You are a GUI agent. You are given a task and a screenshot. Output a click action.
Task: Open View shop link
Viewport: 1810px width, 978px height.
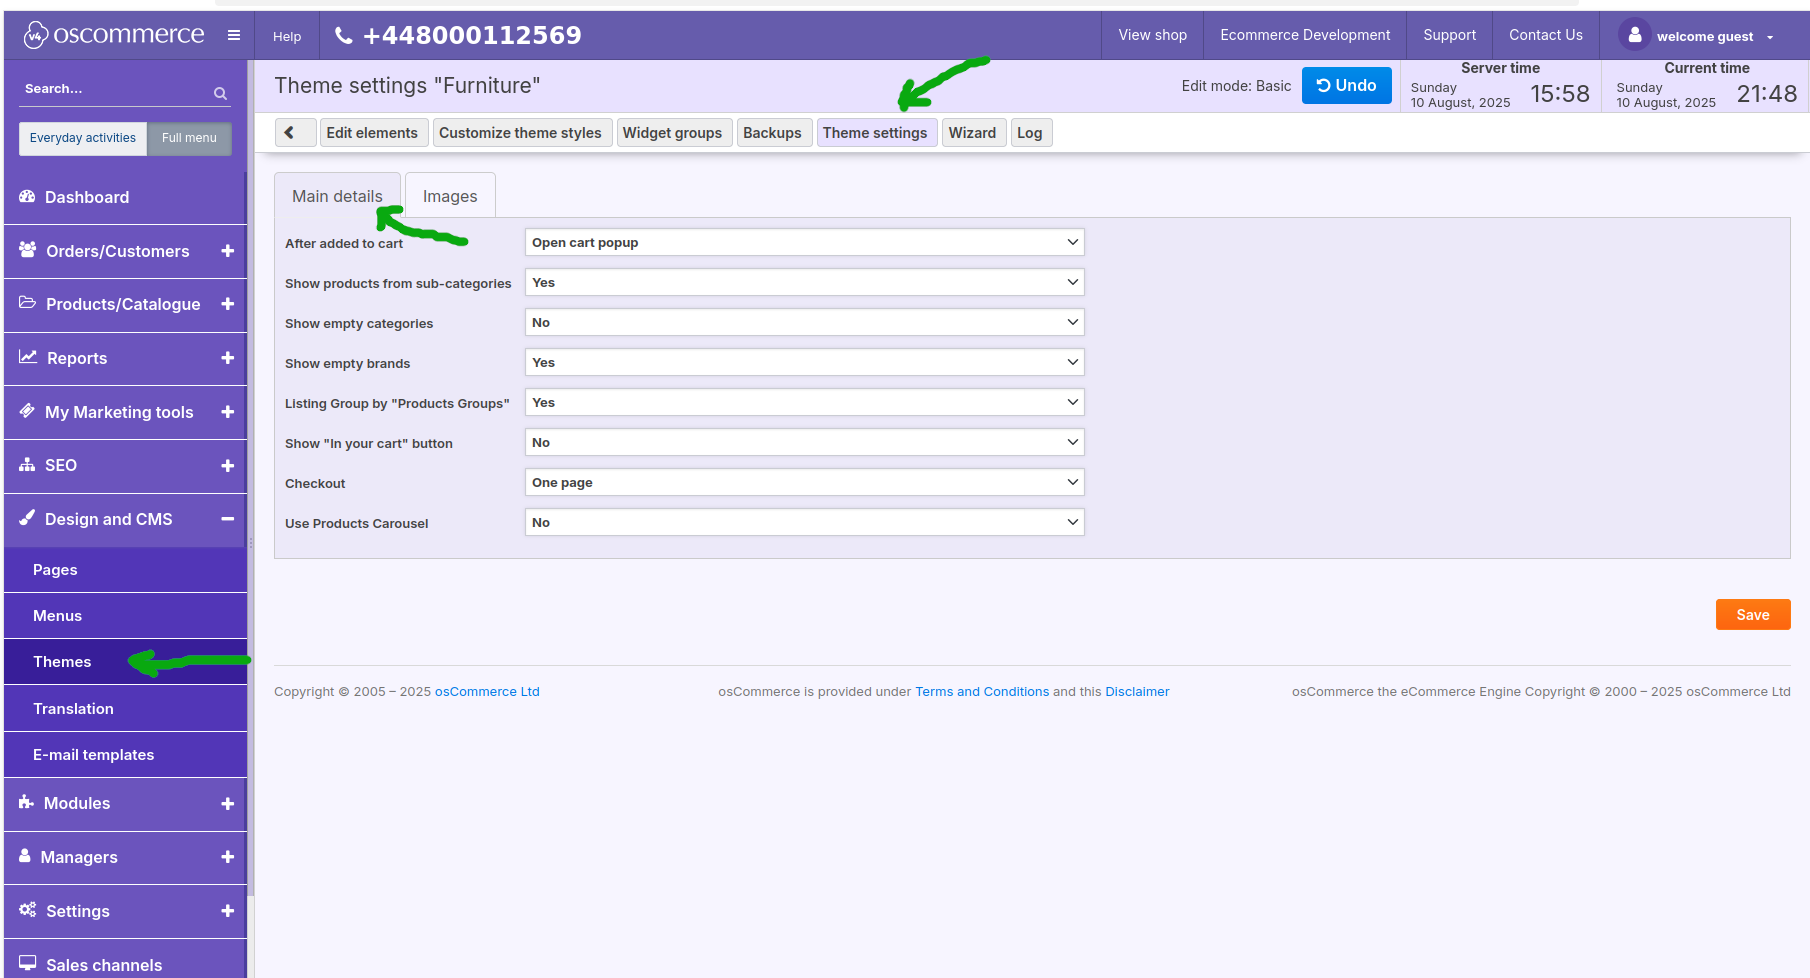(x=1152, y=35)
